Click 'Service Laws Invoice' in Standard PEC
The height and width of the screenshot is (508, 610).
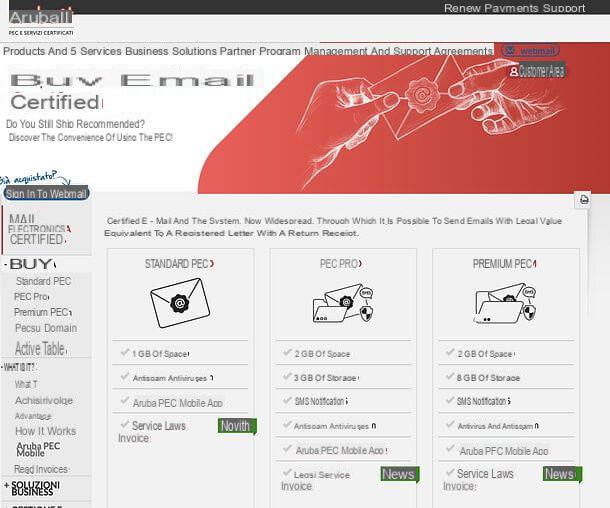[152, 432]
